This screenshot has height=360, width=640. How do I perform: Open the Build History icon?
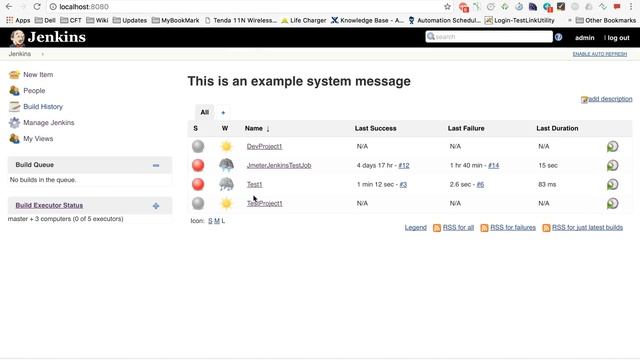point(14,107)
